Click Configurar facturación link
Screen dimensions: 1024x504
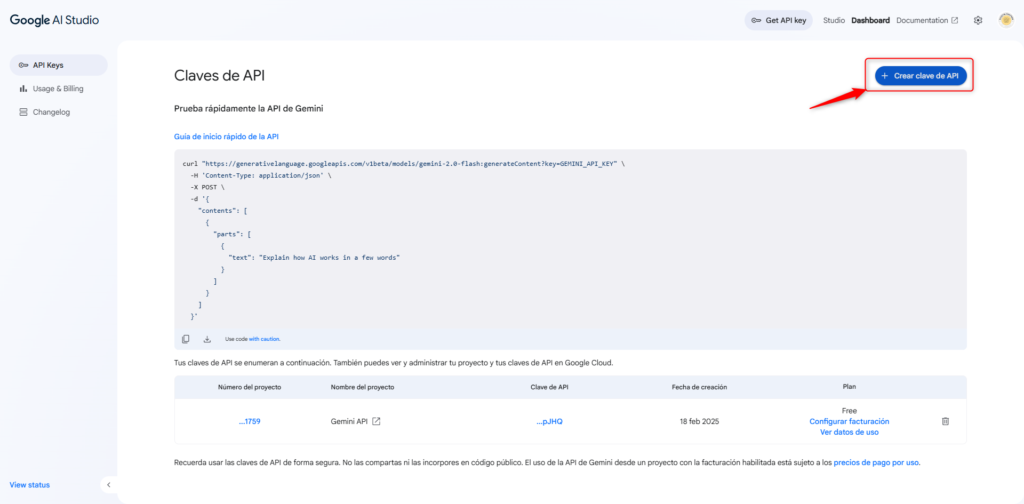849,422
